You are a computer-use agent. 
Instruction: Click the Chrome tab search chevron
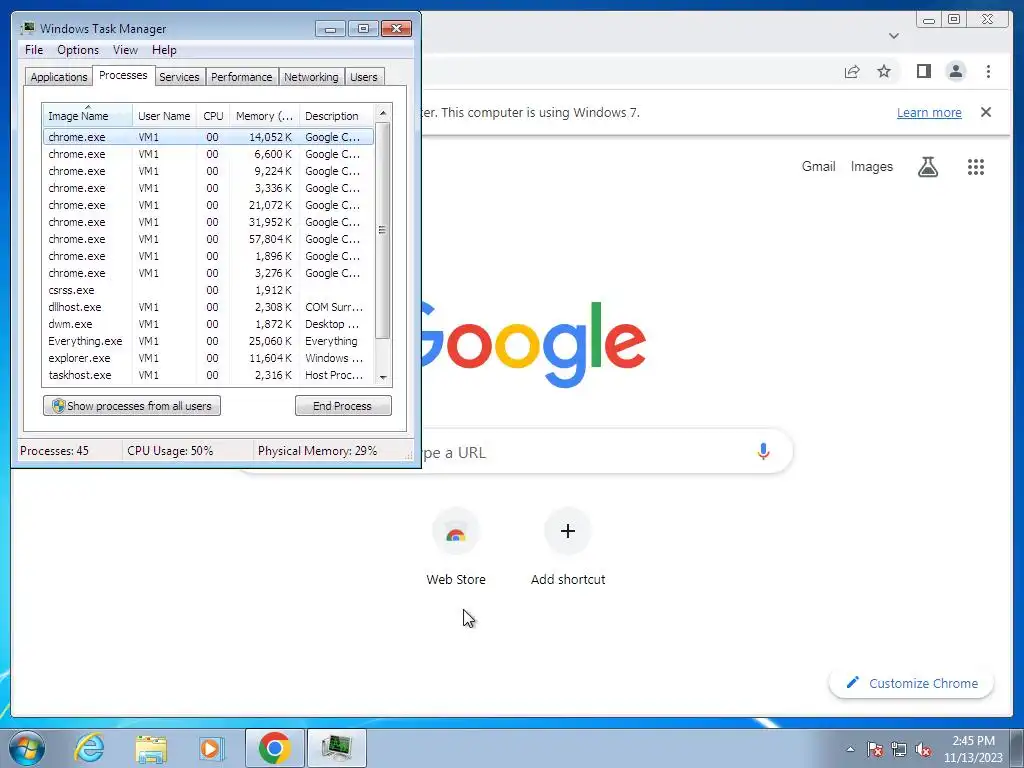[x=894, y=36]
